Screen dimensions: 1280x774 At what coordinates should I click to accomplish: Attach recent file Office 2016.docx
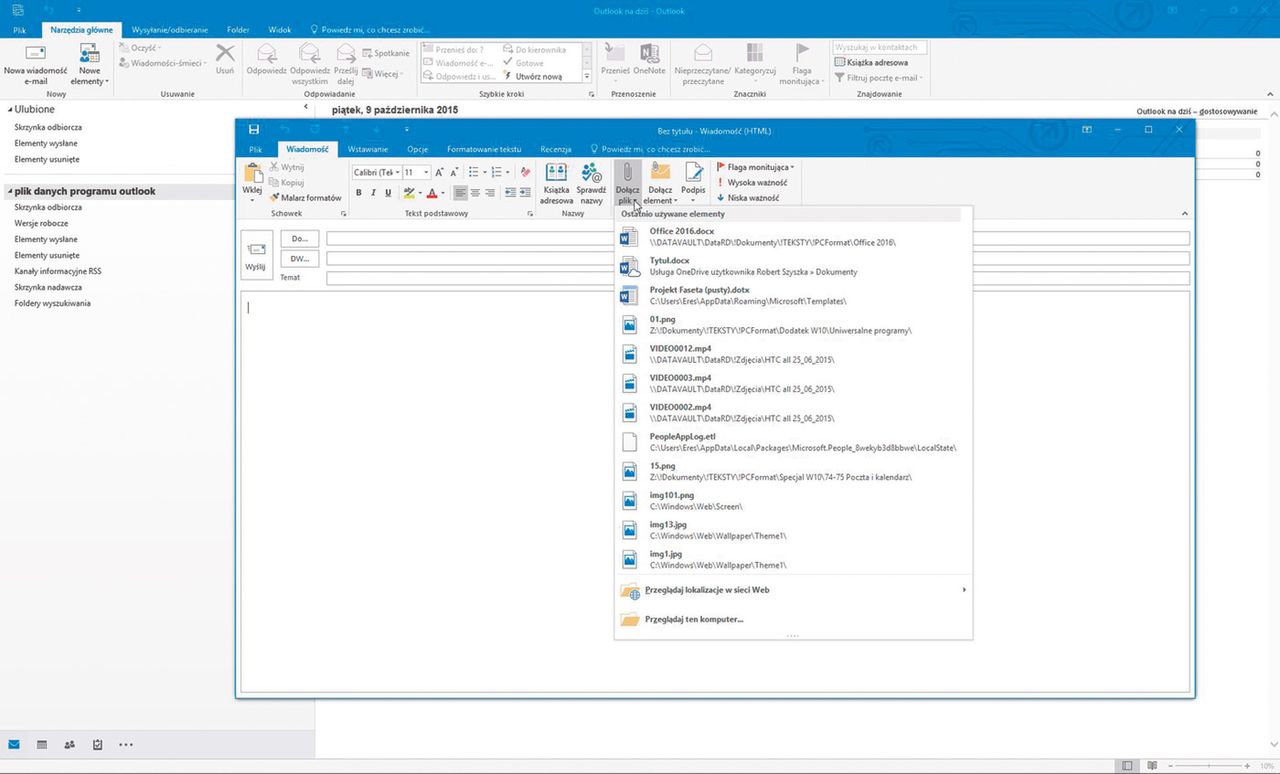pyautogui.click(x=792, y=237)
